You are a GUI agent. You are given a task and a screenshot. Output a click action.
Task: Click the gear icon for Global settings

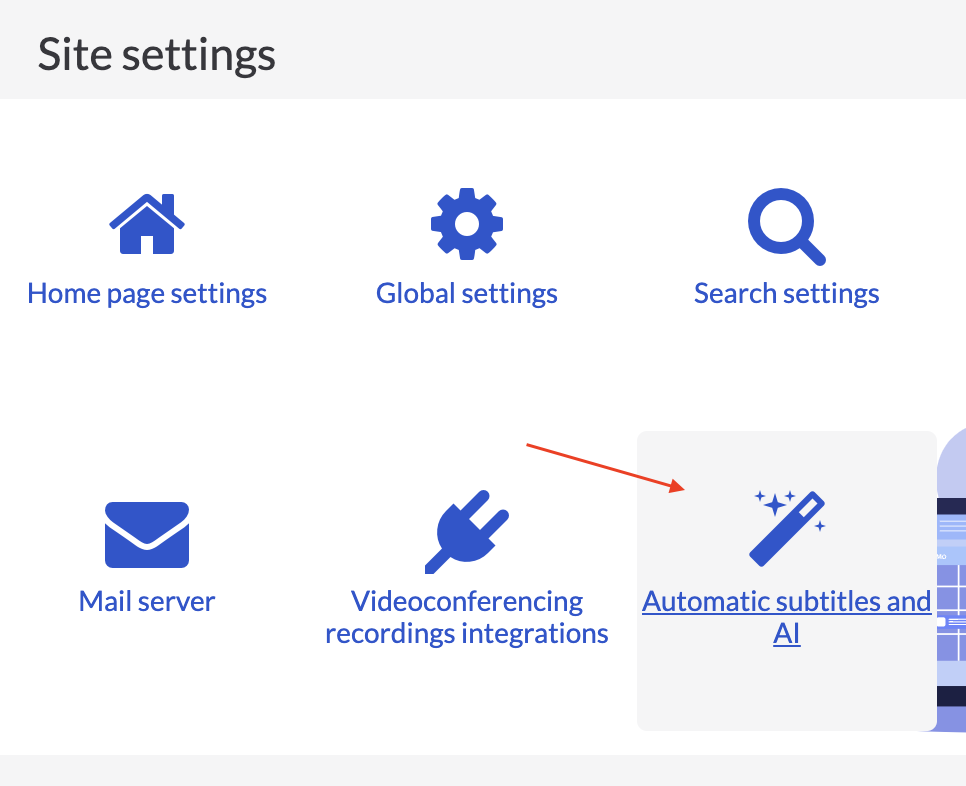tap(467, 224)
